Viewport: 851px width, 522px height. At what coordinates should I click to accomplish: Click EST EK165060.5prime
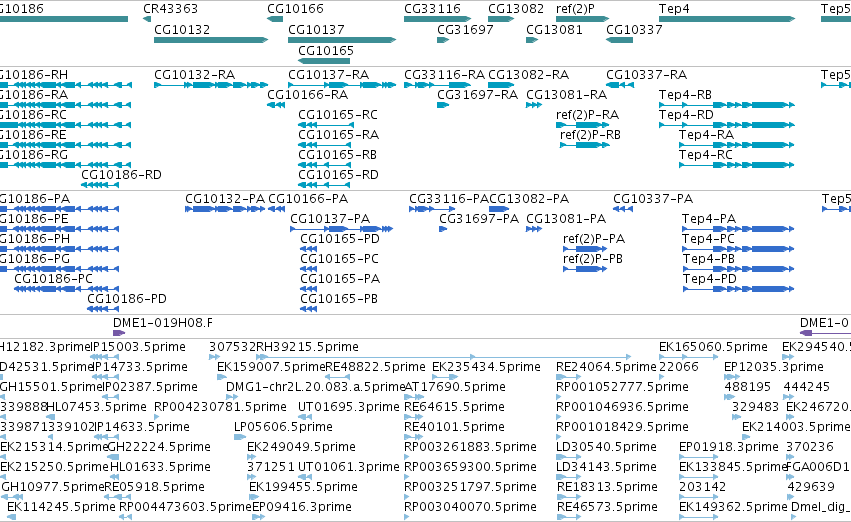[687, 357]
